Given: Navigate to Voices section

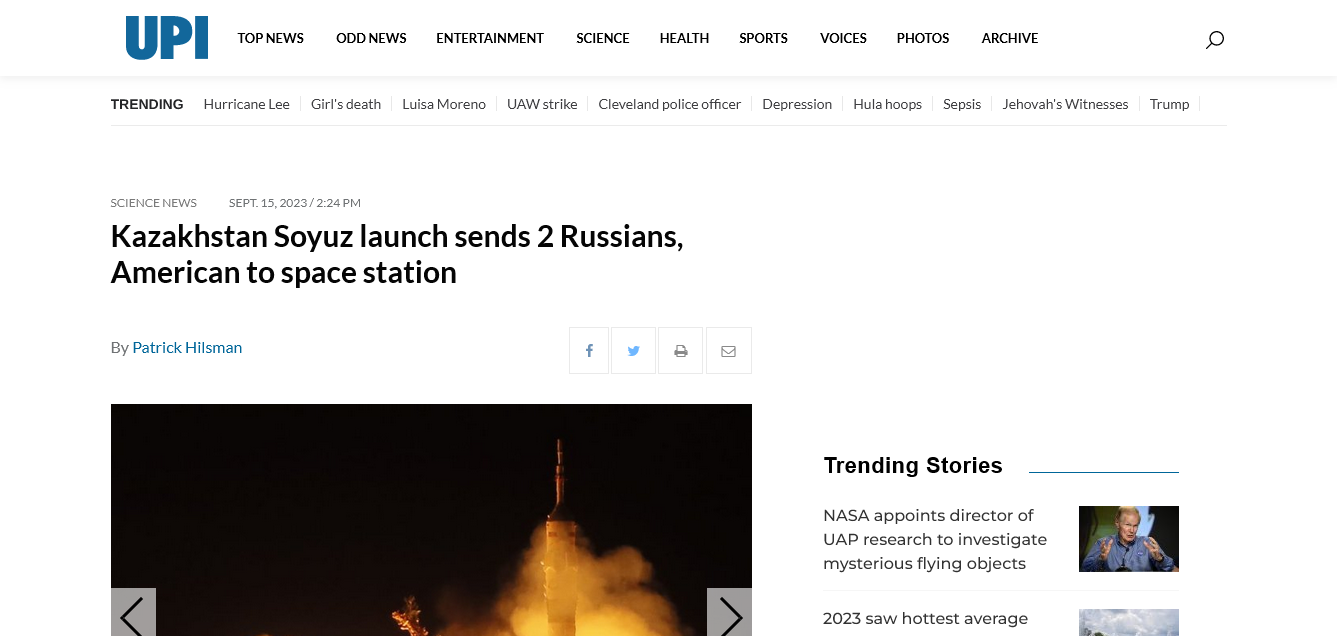Looking at the screenshot, I should point(843,38).
